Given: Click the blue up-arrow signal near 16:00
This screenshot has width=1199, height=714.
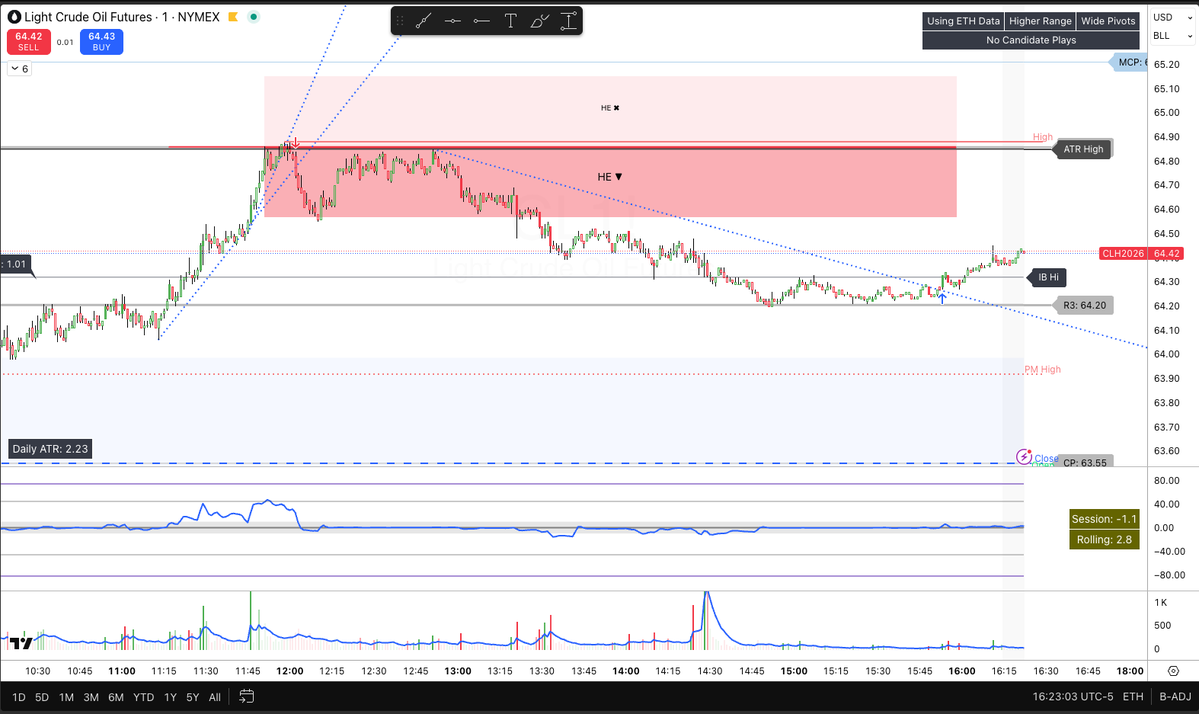Looking at the screenshot, I should click(942, 298).
